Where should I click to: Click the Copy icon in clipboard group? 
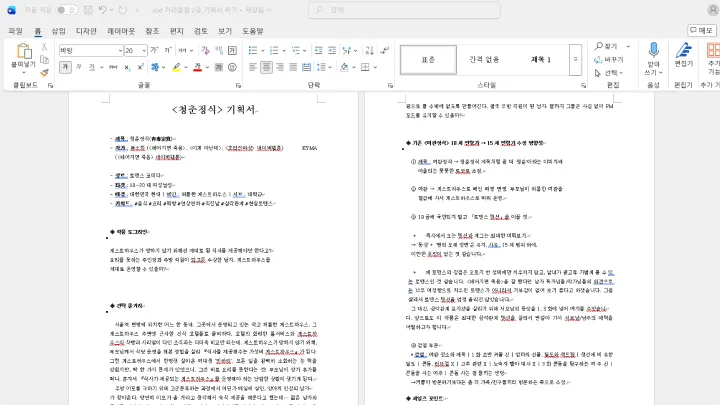tap(45, 60)
